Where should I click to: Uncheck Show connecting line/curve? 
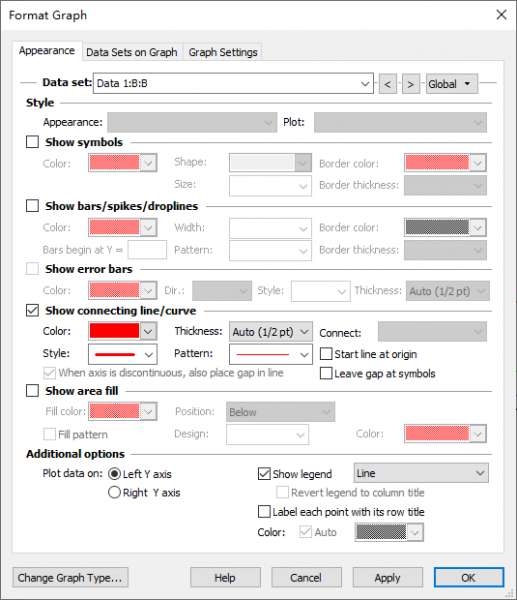[x=33, y=310]
